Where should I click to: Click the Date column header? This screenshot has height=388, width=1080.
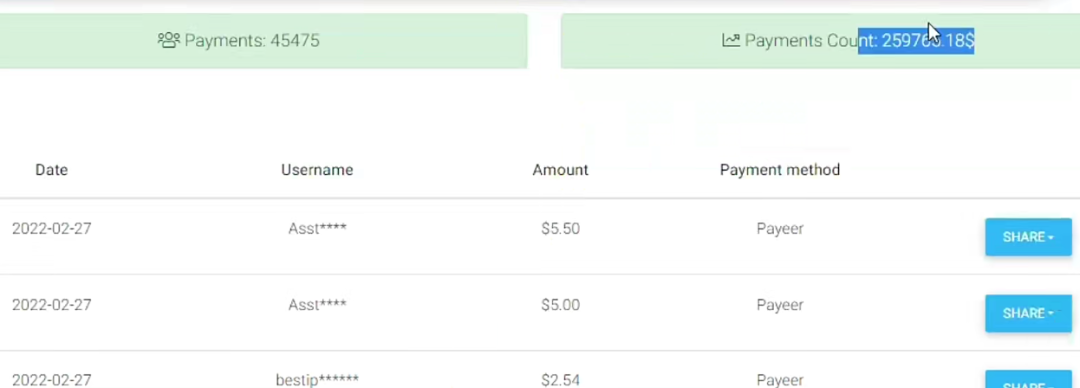click(x=52, y=170)
